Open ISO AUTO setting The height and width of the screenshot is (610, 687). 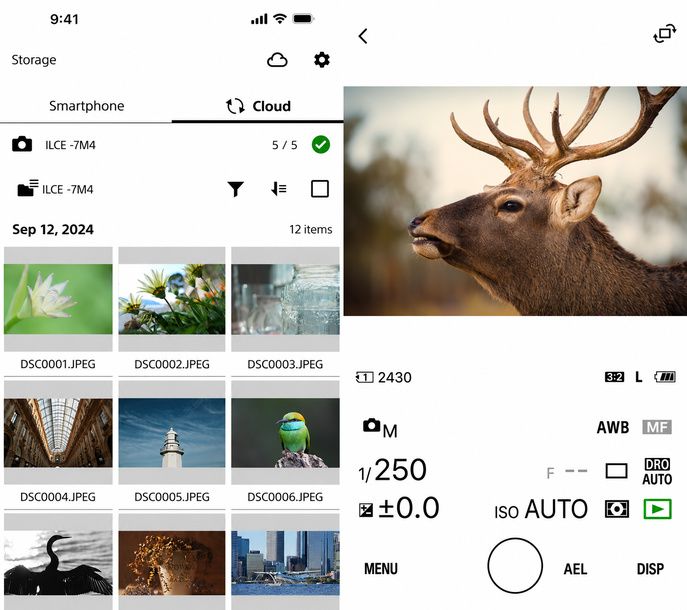pyautogui.click(x=541, y=509)
